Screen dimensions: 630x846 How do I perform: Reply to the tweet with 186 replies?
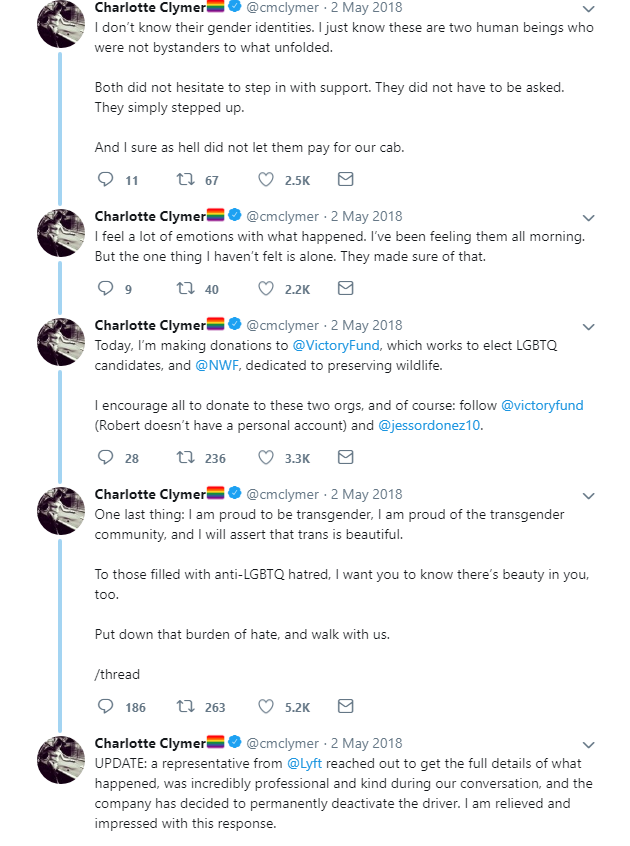(105, 706)
